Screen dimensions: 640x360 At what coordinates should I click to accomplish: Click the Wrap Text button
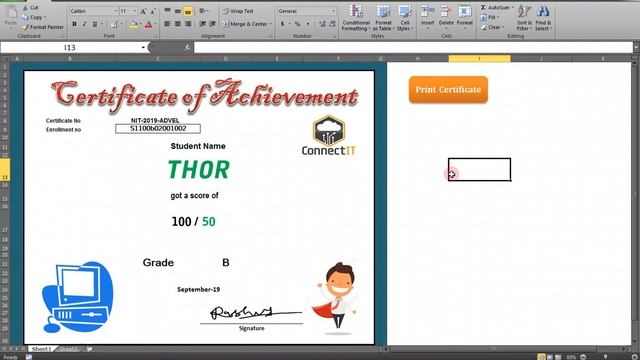tap(238, 11)
